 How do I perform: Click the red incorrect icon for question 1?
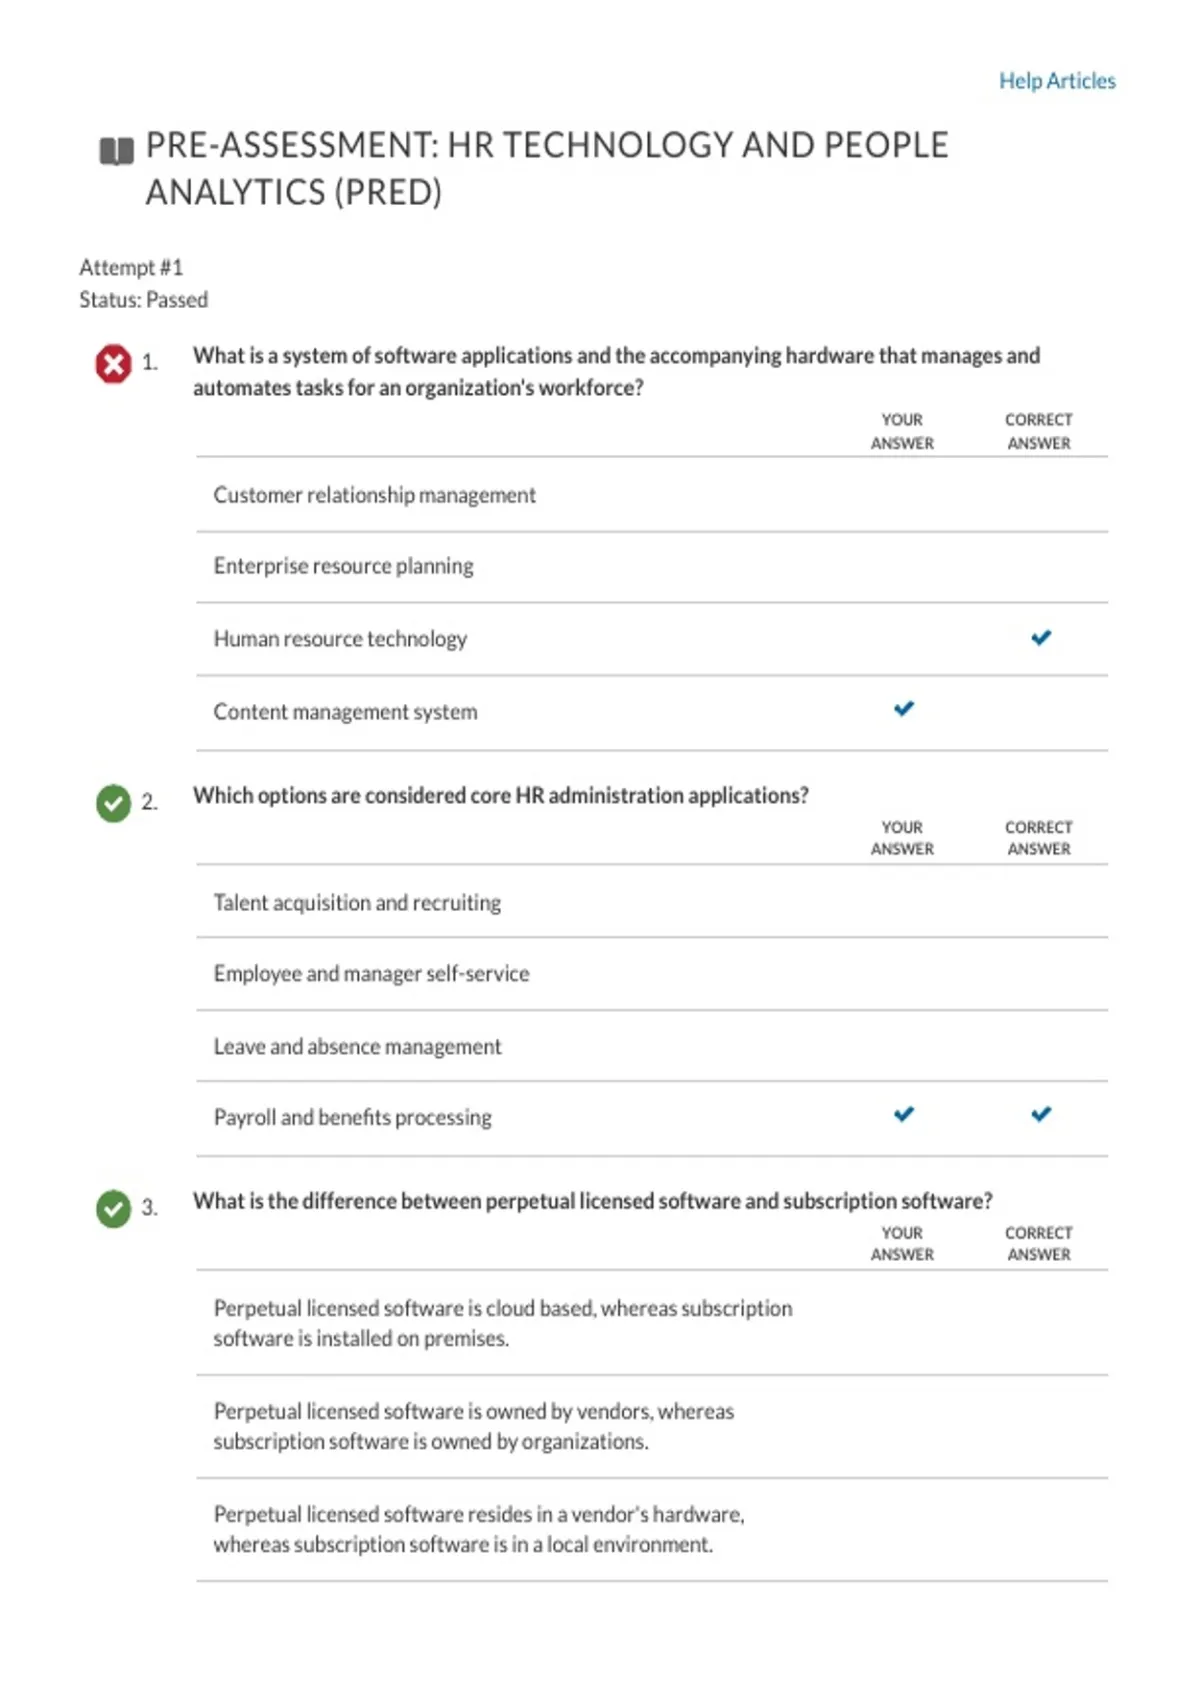click(x=114, y=364)
